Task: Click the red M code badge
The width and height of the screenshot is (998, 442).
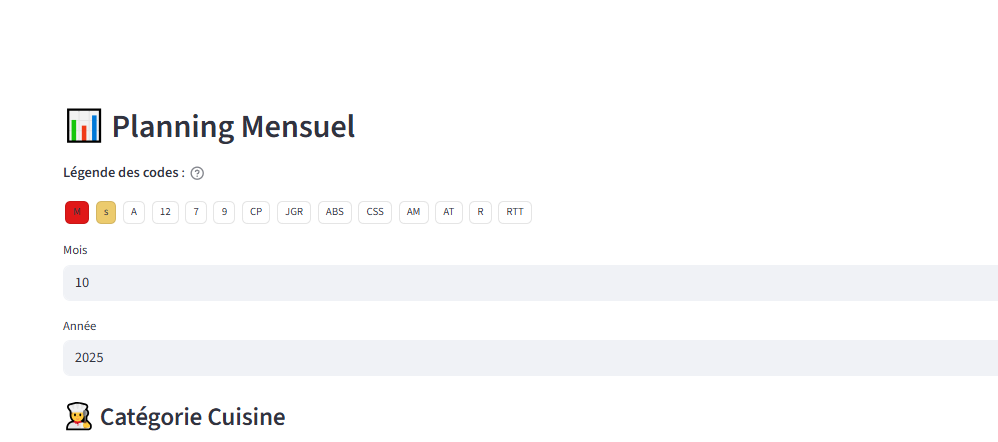Action: pos(77,212)
